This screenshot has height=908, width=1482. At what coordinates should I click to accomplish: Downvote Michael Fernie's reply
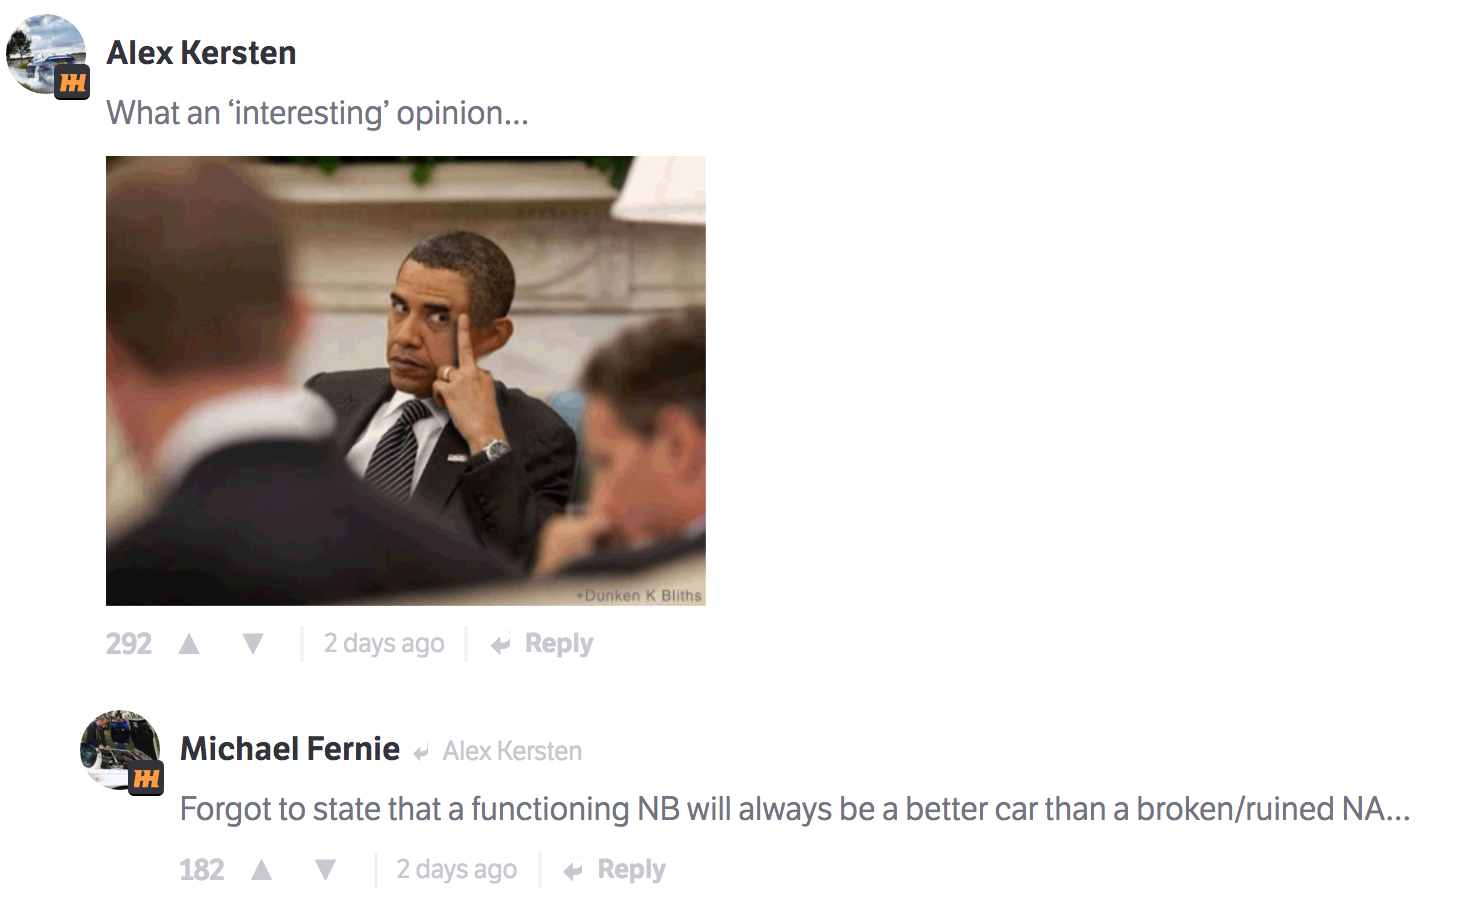[x=326, y=870]
